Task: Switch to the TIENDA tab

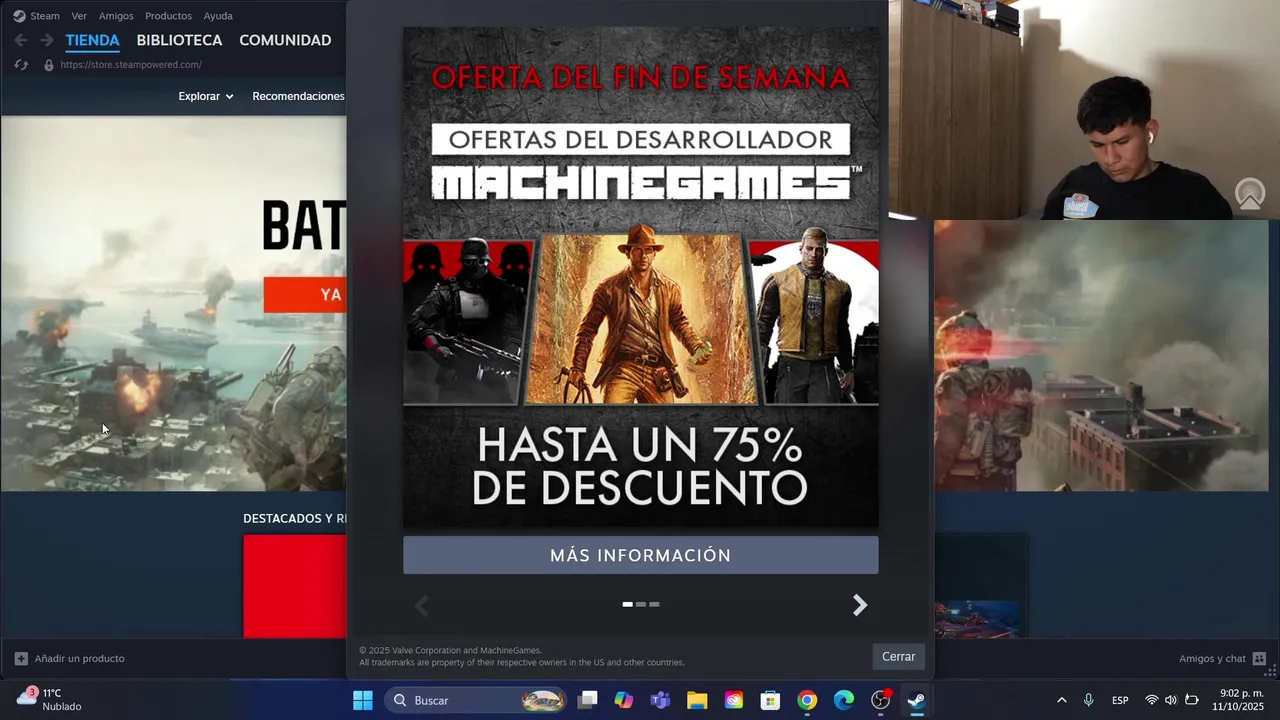Action: (92, 40)
